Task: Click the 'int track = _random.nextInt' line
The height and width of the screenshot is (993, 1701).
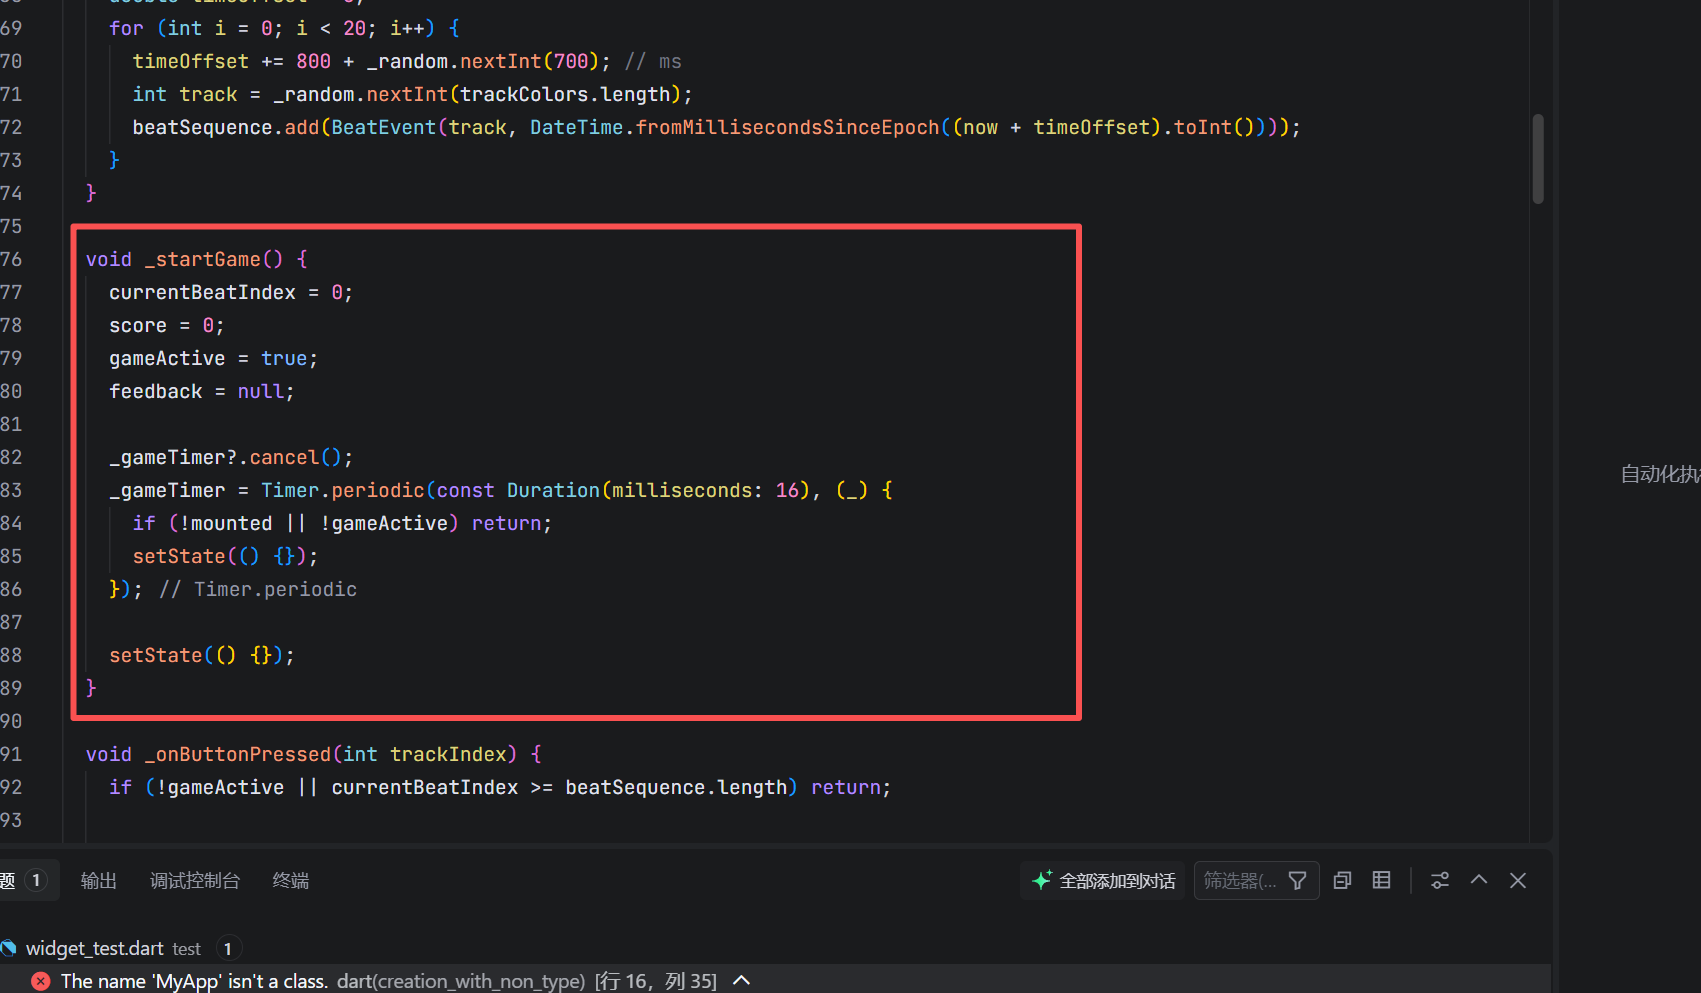Action: (412, 94)
